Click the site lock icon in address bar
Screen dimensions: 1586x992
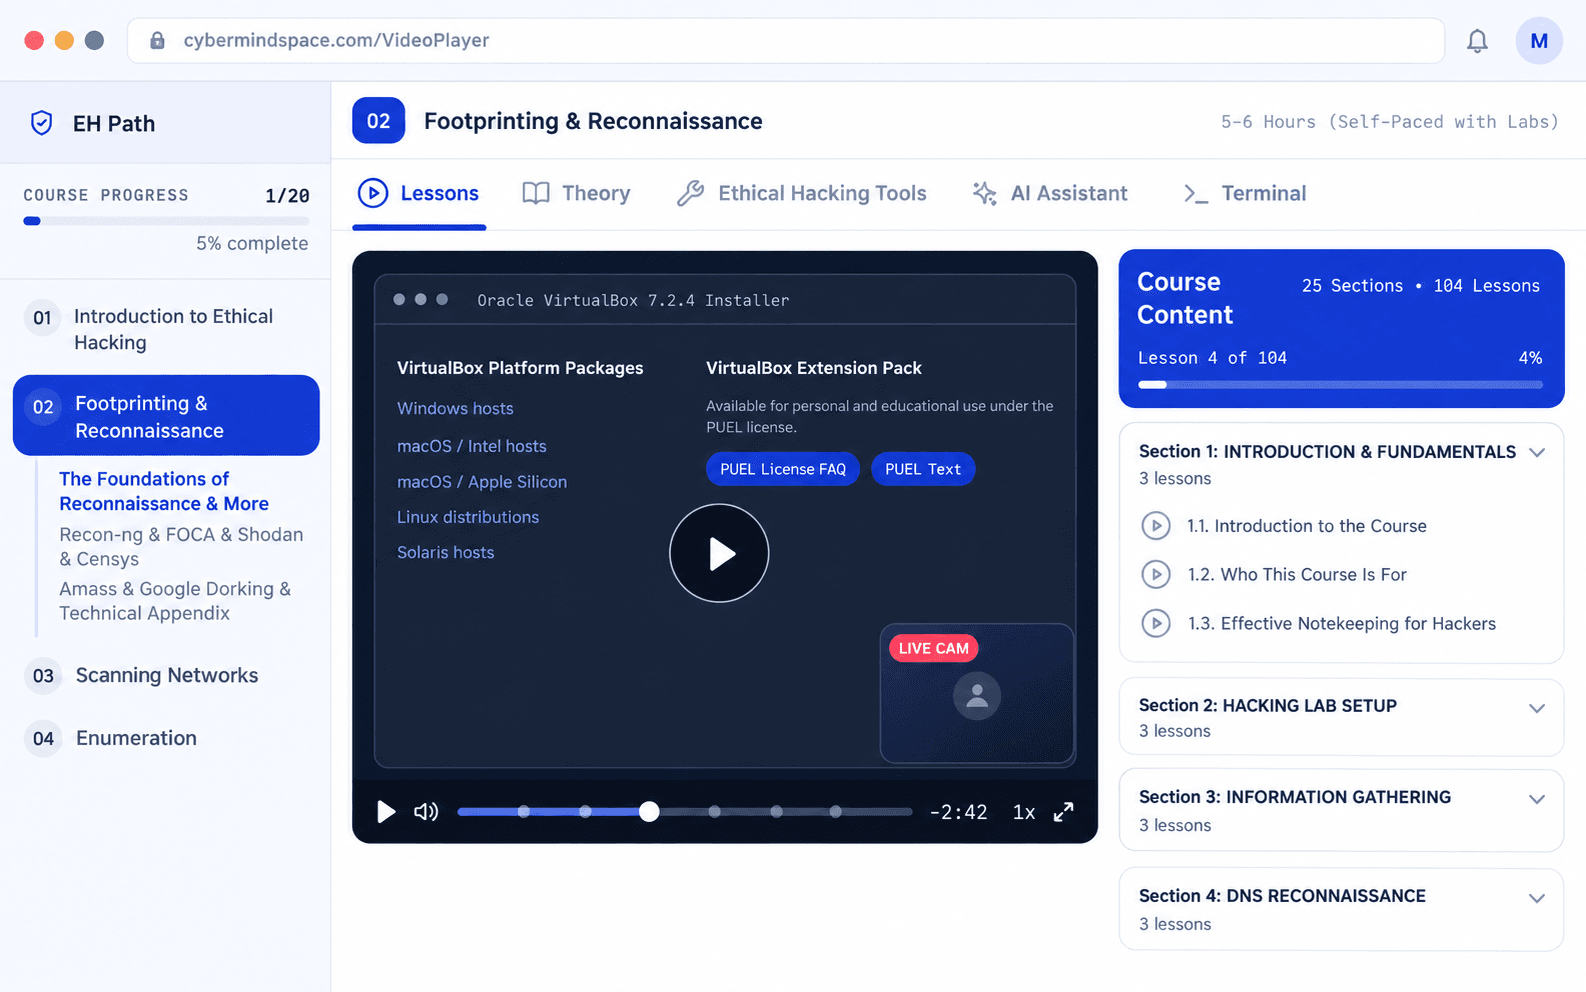(157, 41)
